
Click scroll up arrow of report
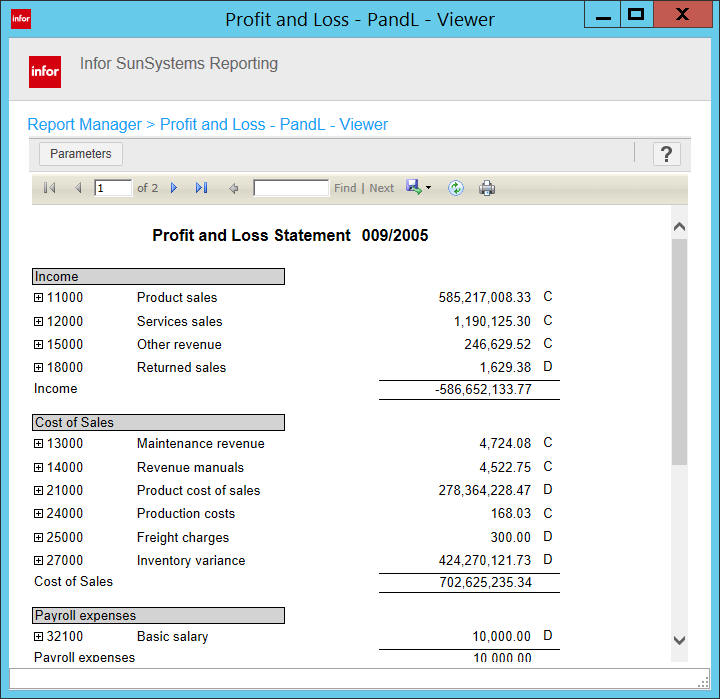click(679, 226)
